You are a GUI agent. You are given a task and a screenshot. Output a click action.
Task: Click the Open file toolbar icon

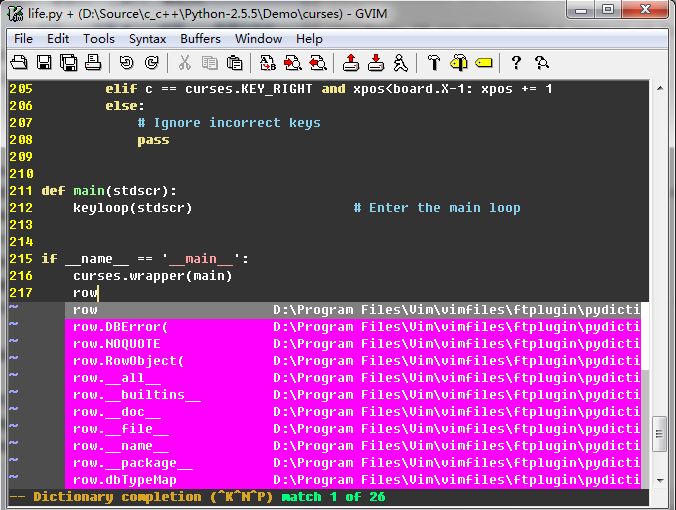pos(19,63)
